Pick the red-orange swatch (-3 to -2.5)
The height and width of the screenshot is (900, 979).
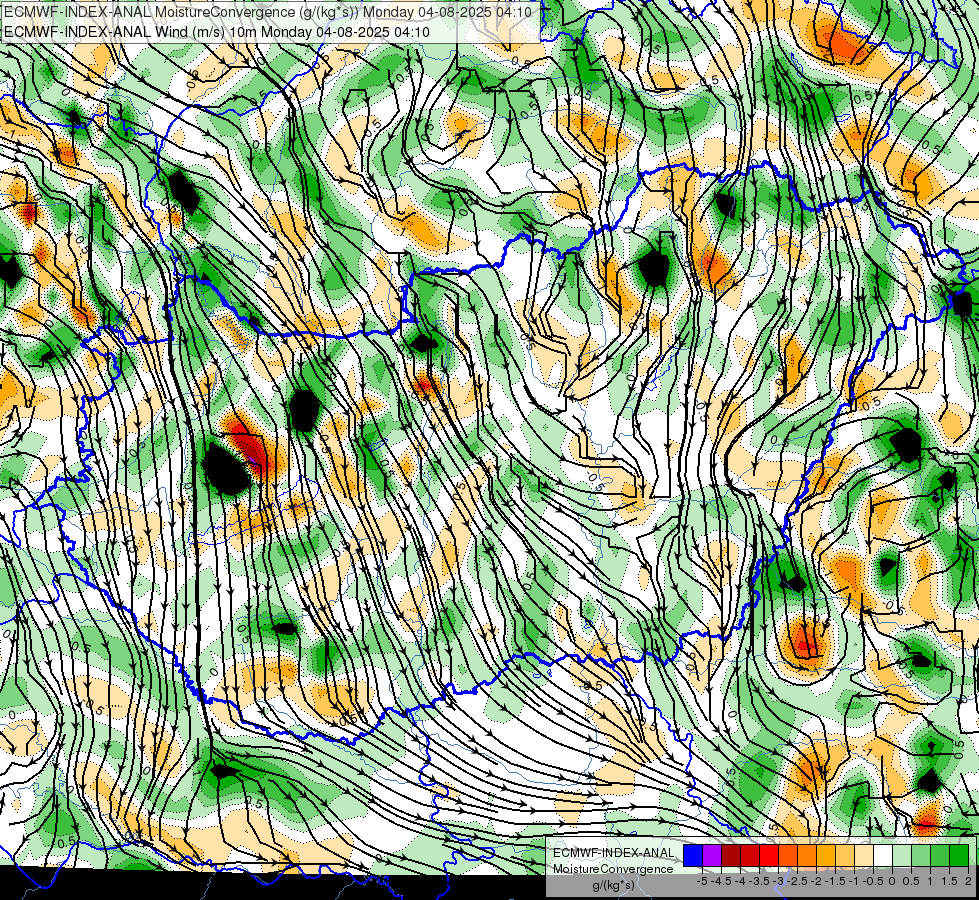point(787,856)
